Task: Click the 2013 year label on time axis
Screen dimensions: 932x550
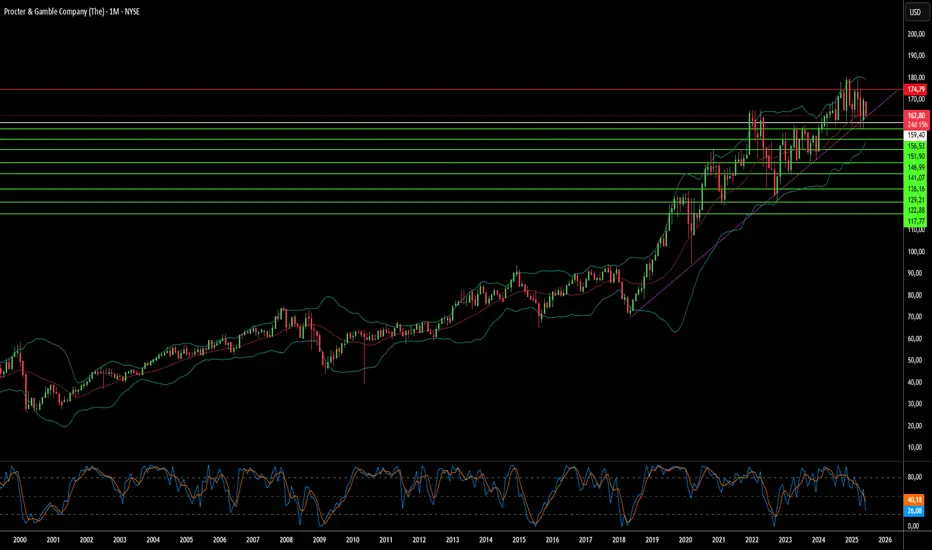Action: coord(452,540)
